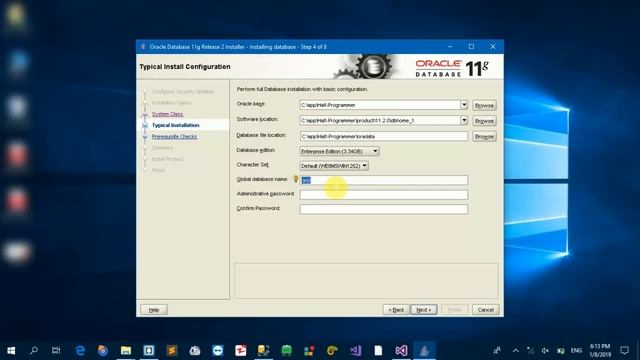Launch Firefox from the taskbar
The image size is (640, 360).
coord(103,350)
